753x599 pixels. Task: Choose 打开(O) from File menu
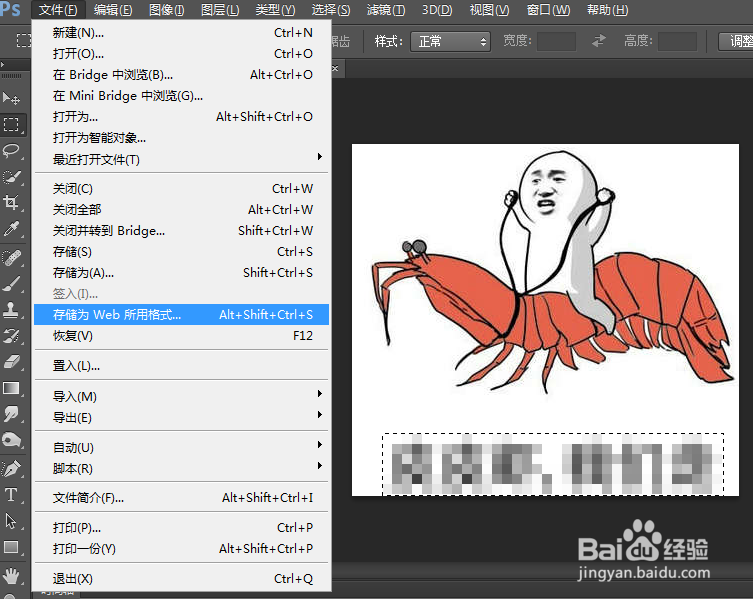click(x=182, y=54)
